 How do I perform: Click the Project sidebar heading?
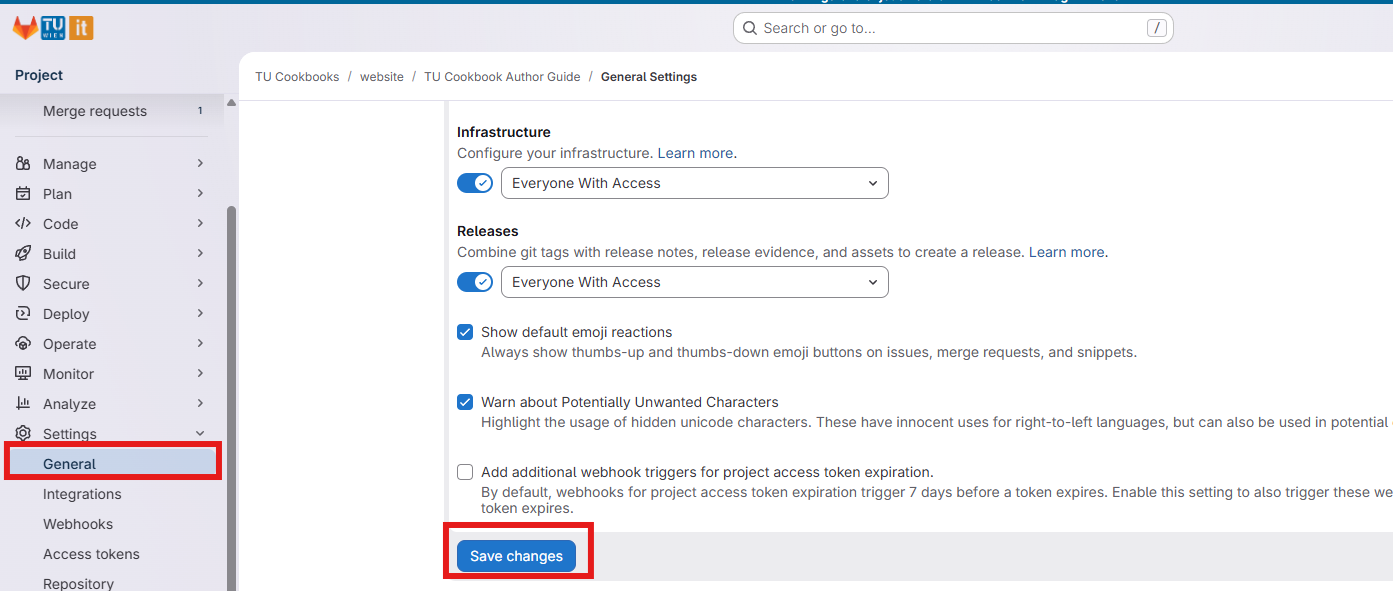(x=39, y=75)
